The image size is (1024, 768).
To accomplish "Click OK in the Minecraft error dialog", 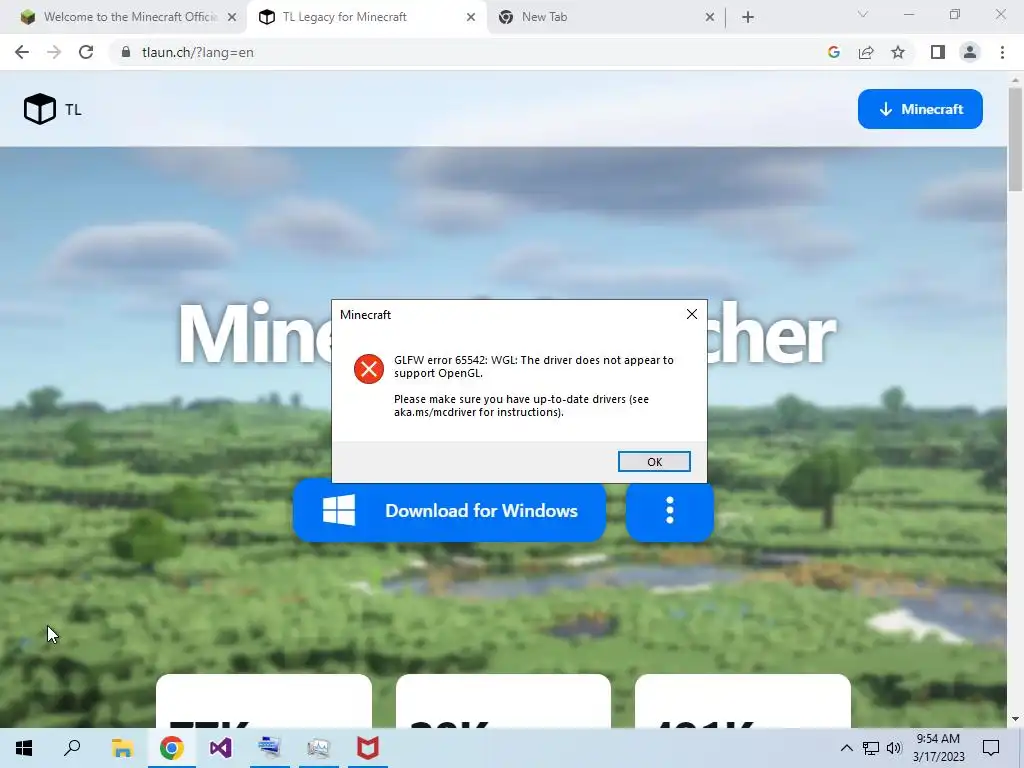I will [x=654, y=462].
